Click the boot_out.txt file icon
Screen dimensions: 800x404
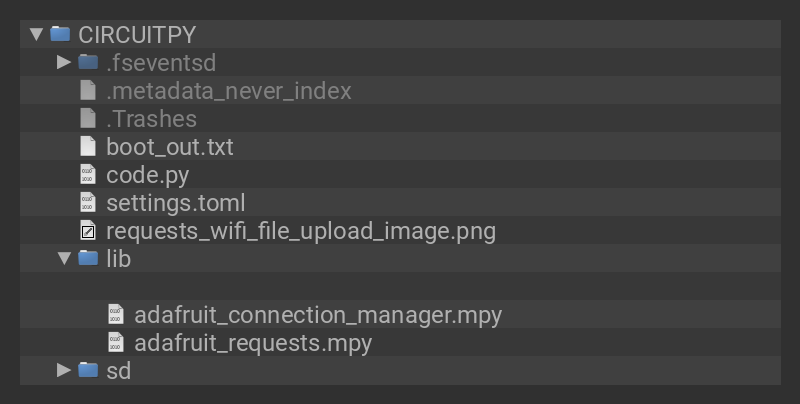tap(88, 146)
